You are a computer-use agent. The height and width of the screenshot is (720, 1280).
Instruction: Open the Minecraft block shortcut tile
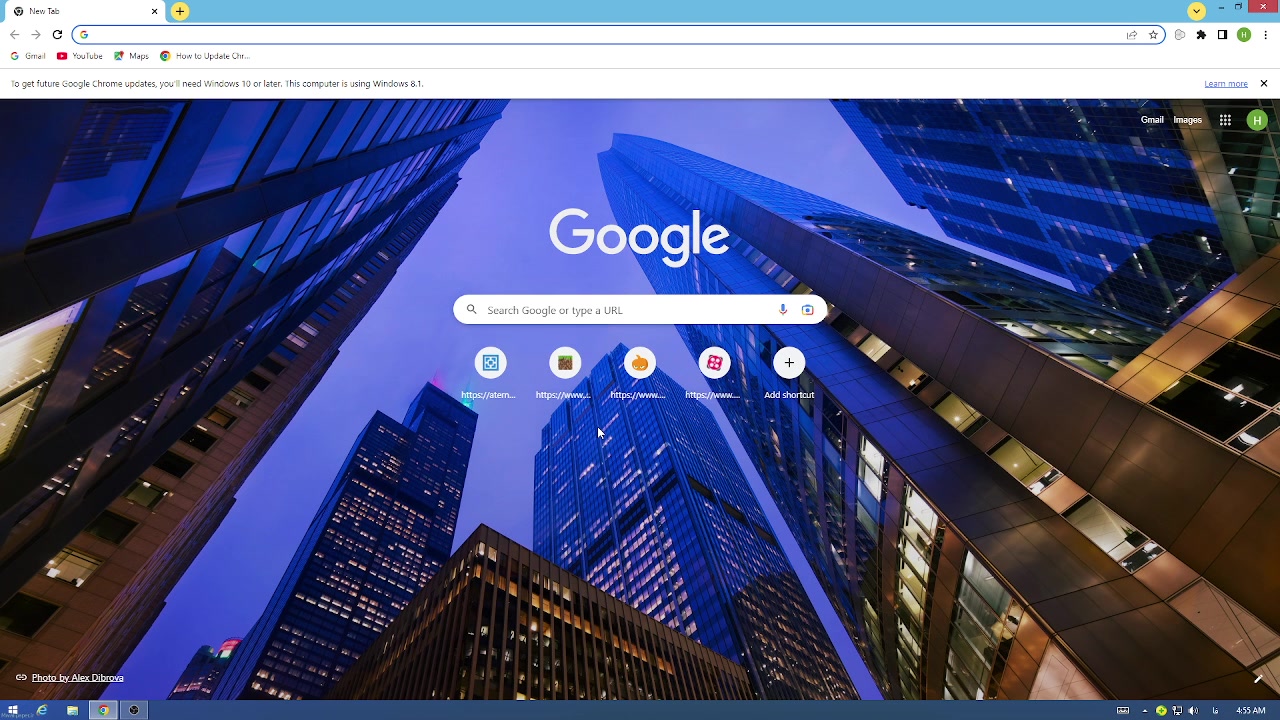click(565, 373)
